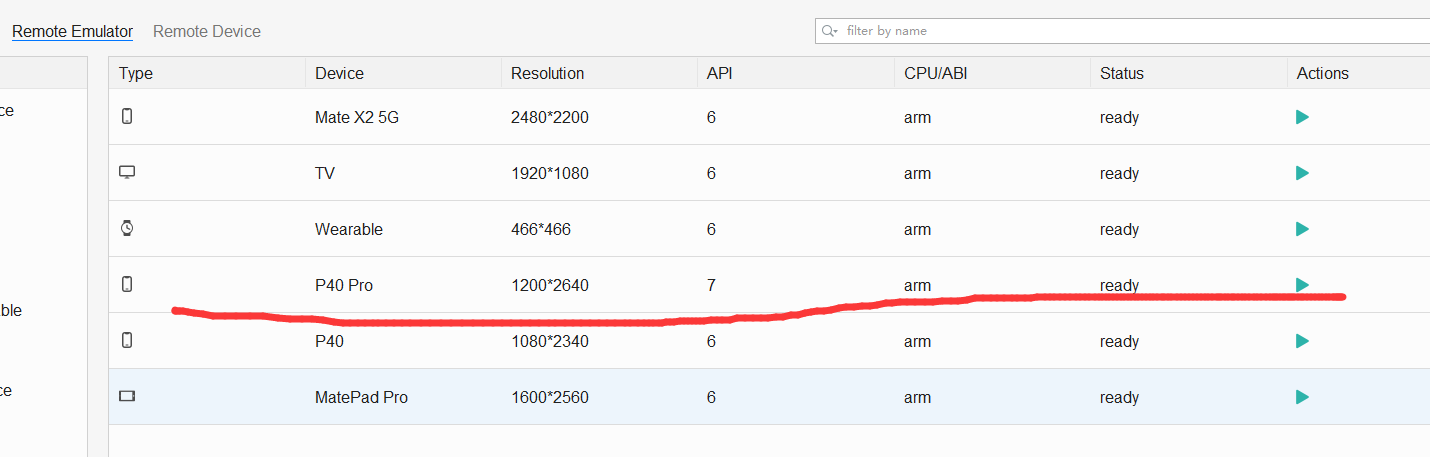
Task: Select the Wearable device name
Action: [x=349, y=229]
